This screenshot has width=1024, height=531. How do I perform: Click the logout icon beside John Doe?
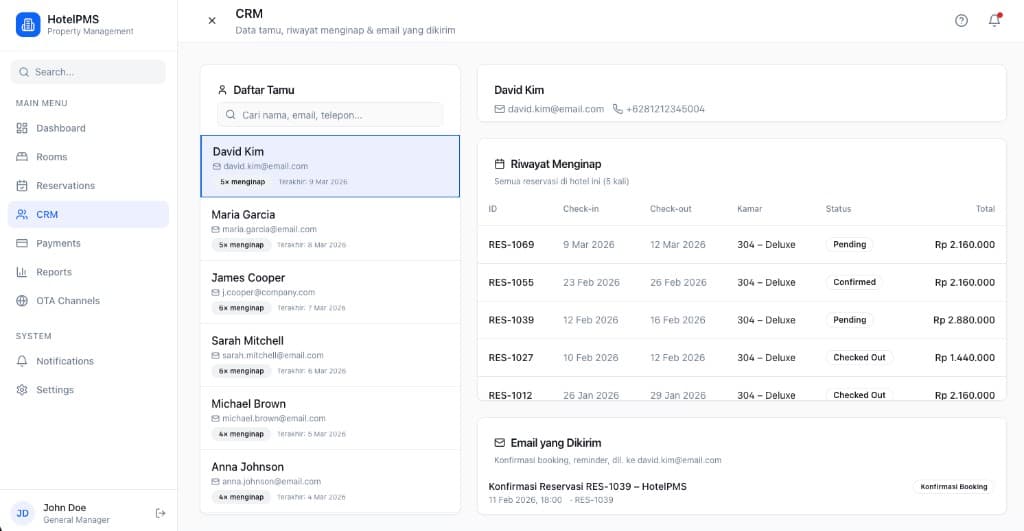pyautogui.click(x=160, y=513)
